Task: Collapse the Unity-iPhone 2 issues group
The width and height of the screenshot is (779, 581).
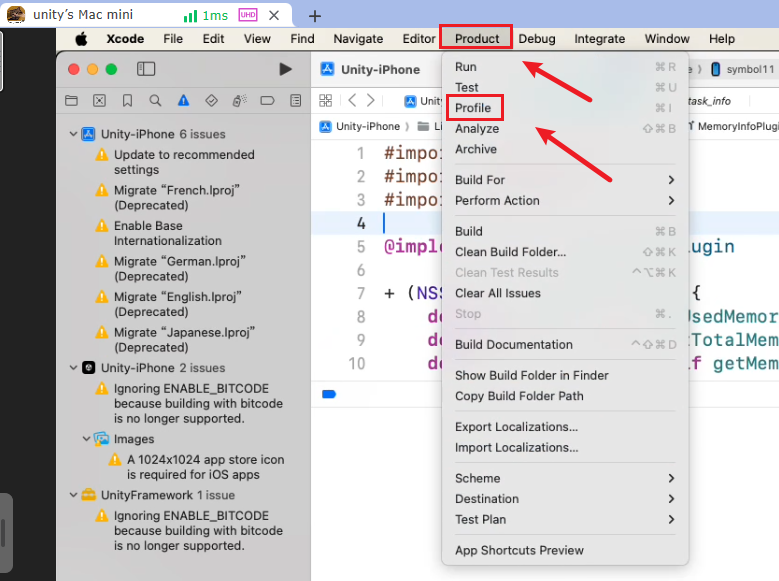Action: coord(73,367)
